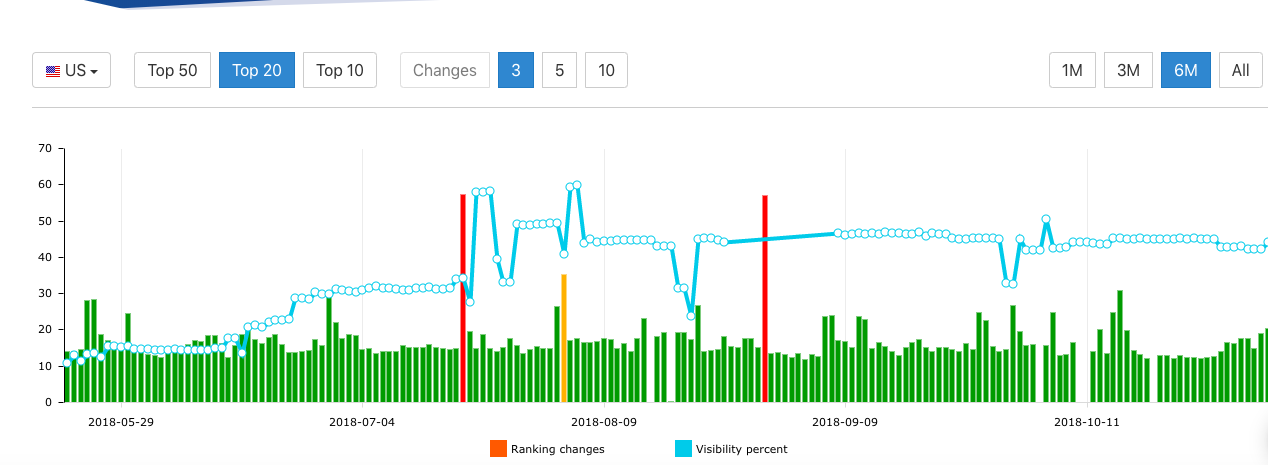The image size is (1268, 465).
Task: Click the second red bar near 2018-09-09
Action: tap(765, 300)
